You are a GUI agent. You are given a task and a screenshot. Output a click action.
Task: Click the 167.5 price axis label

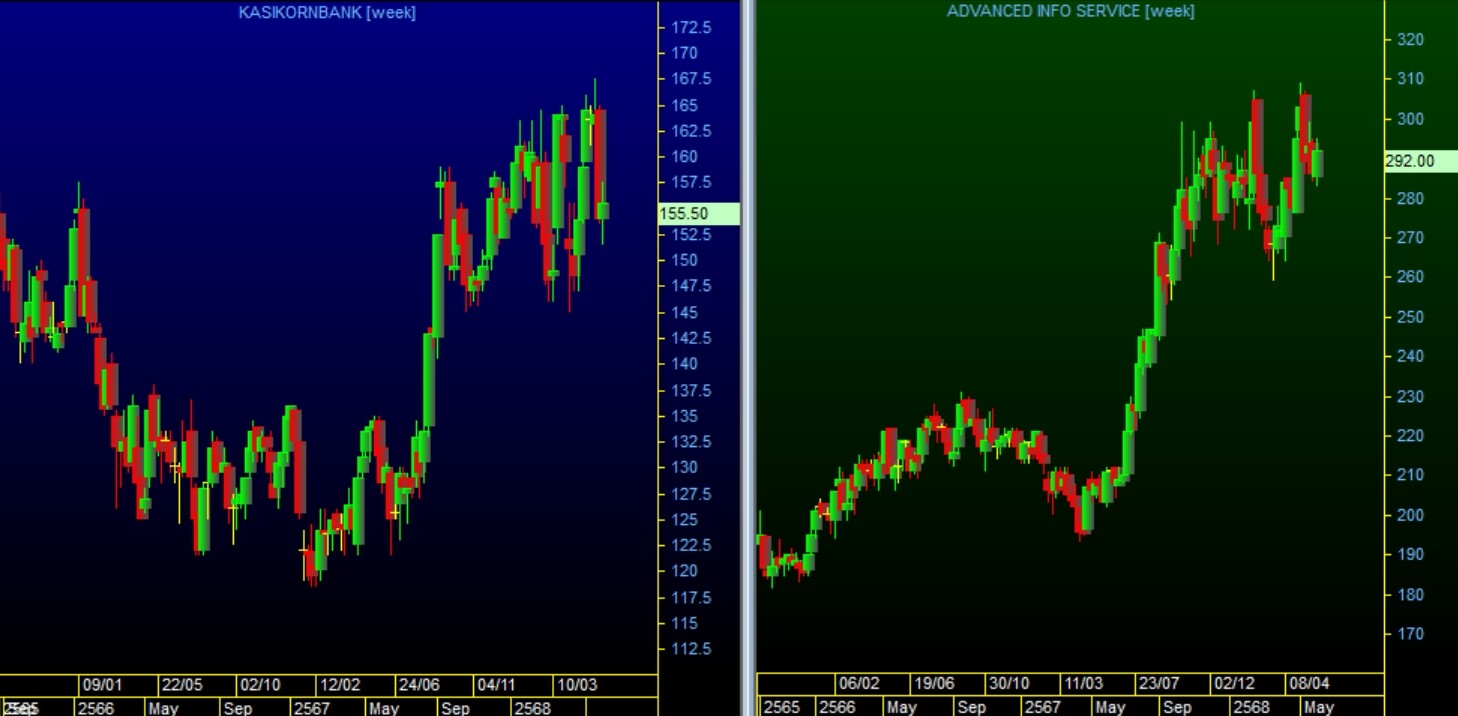(692, 79)
